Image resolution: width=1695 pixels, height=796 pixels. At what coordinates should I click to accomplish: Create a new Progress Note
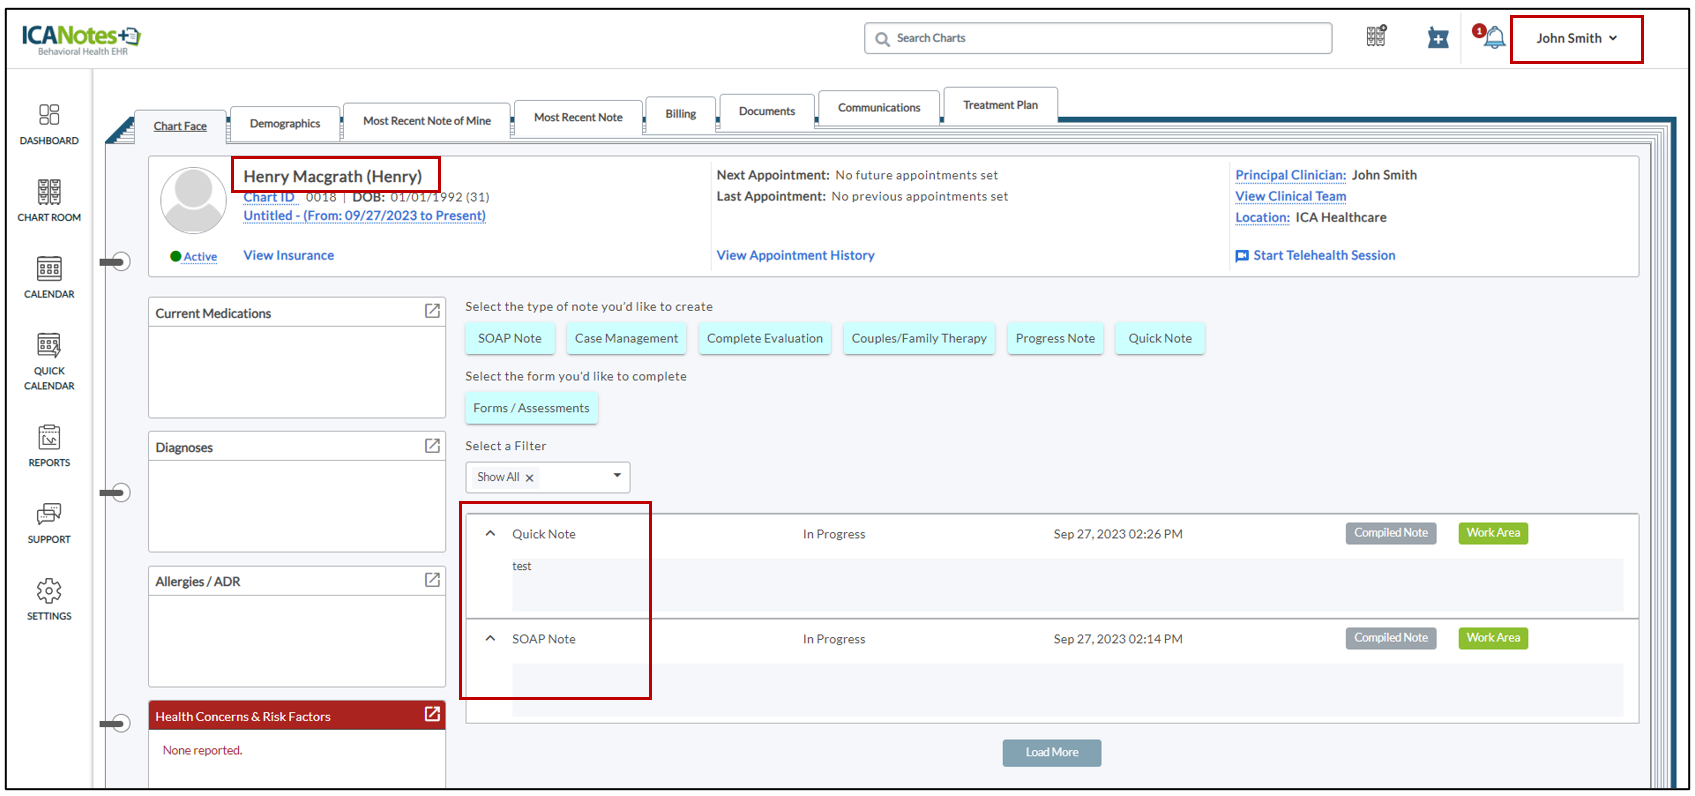1055,339
